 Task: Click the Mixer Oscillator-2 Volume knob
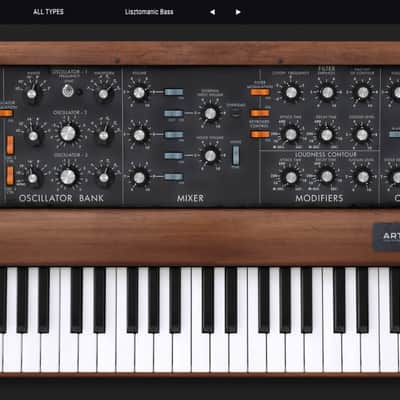[139, 135]
